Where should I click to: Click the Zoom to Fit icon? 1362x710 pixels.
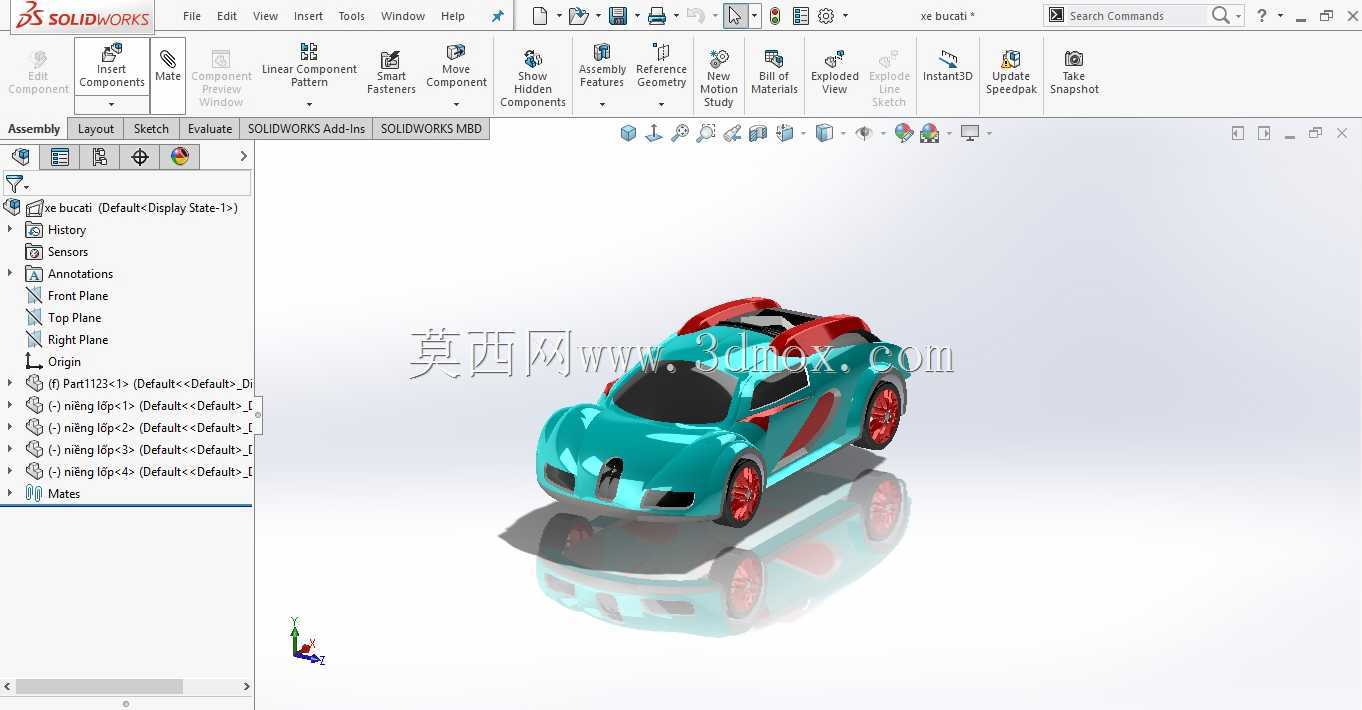680,133
